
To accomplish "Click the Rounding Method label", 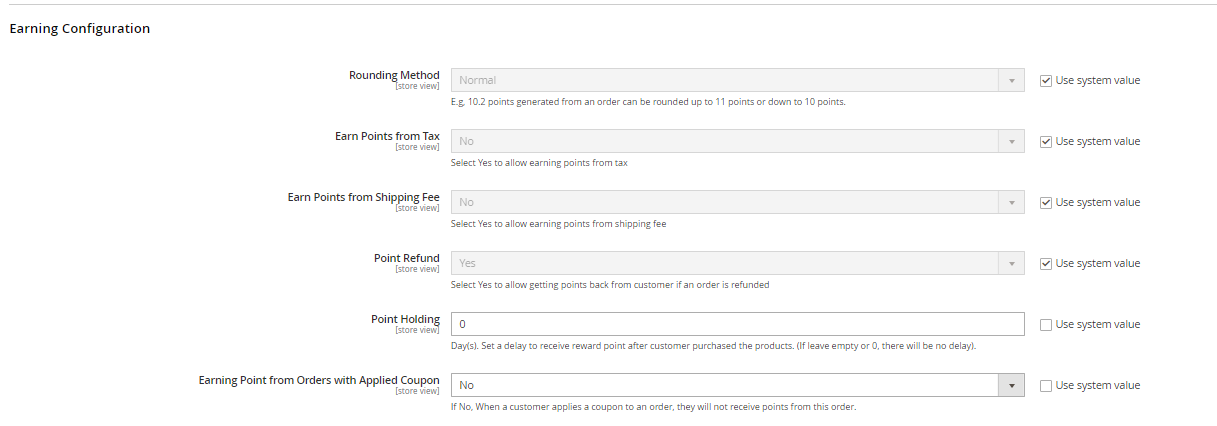I will 394,75.
